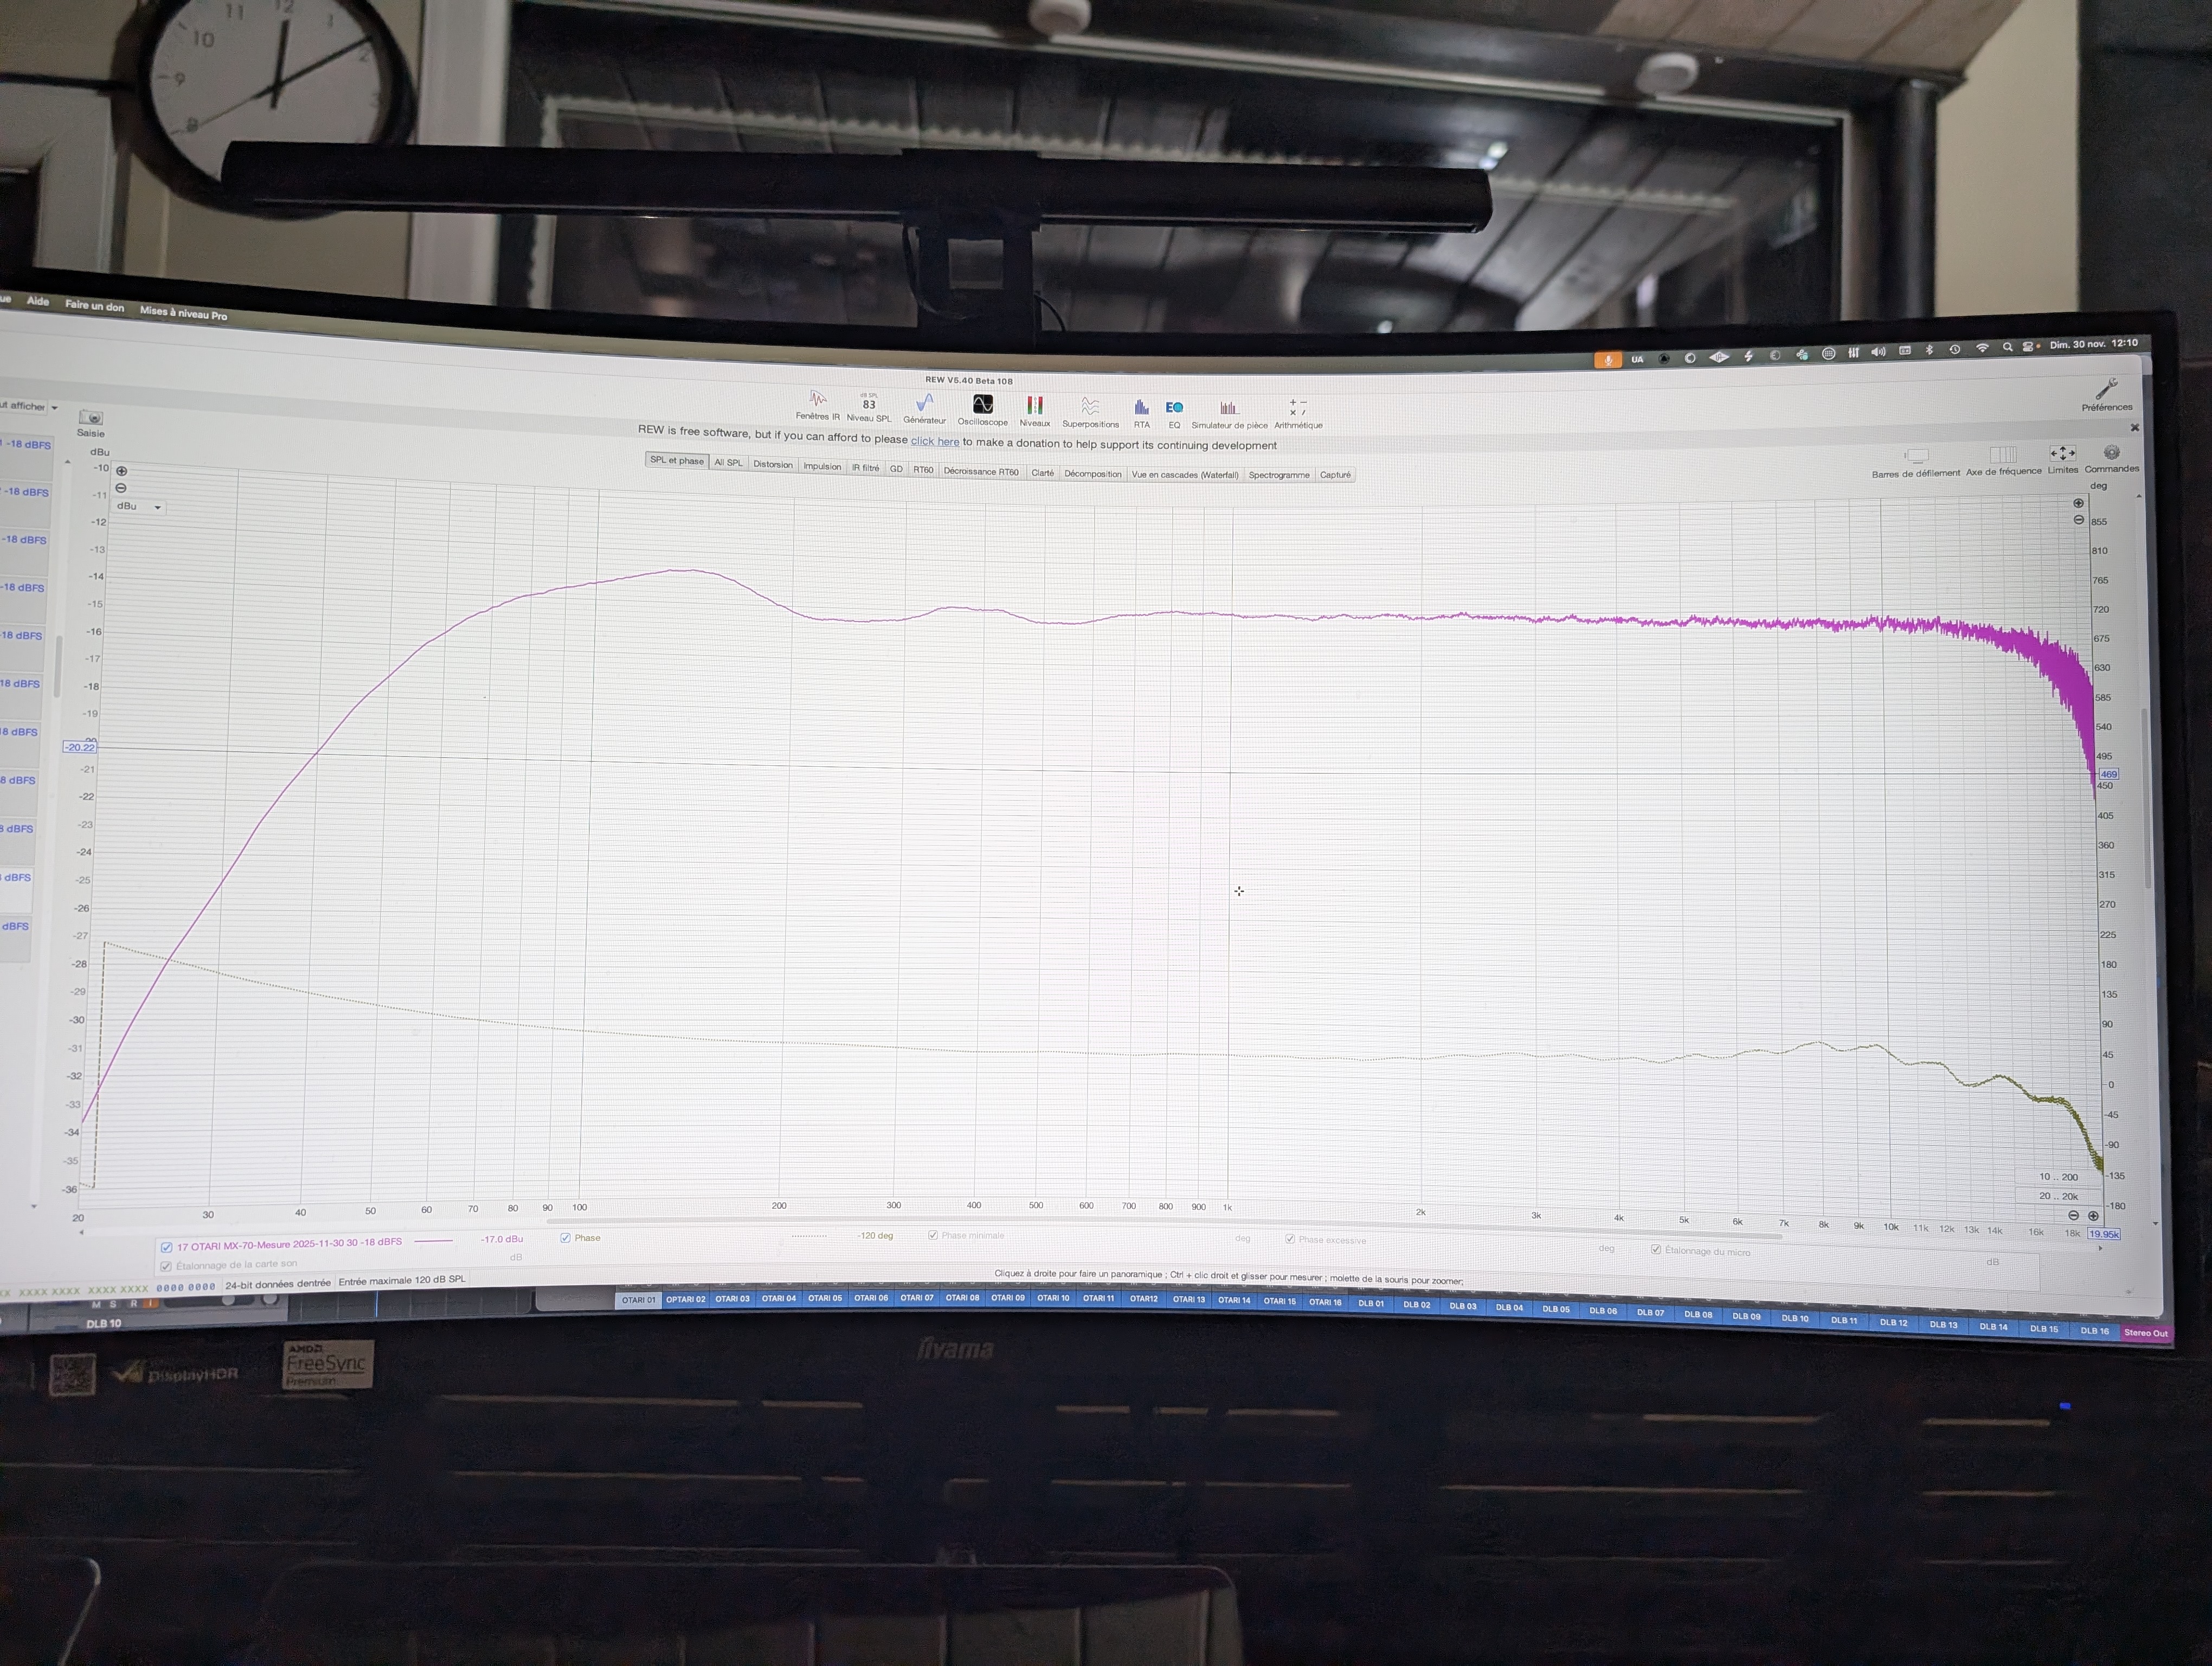Click the 'click here' donation link
Screen dimensions: 2212x1666
click(934, 442)
